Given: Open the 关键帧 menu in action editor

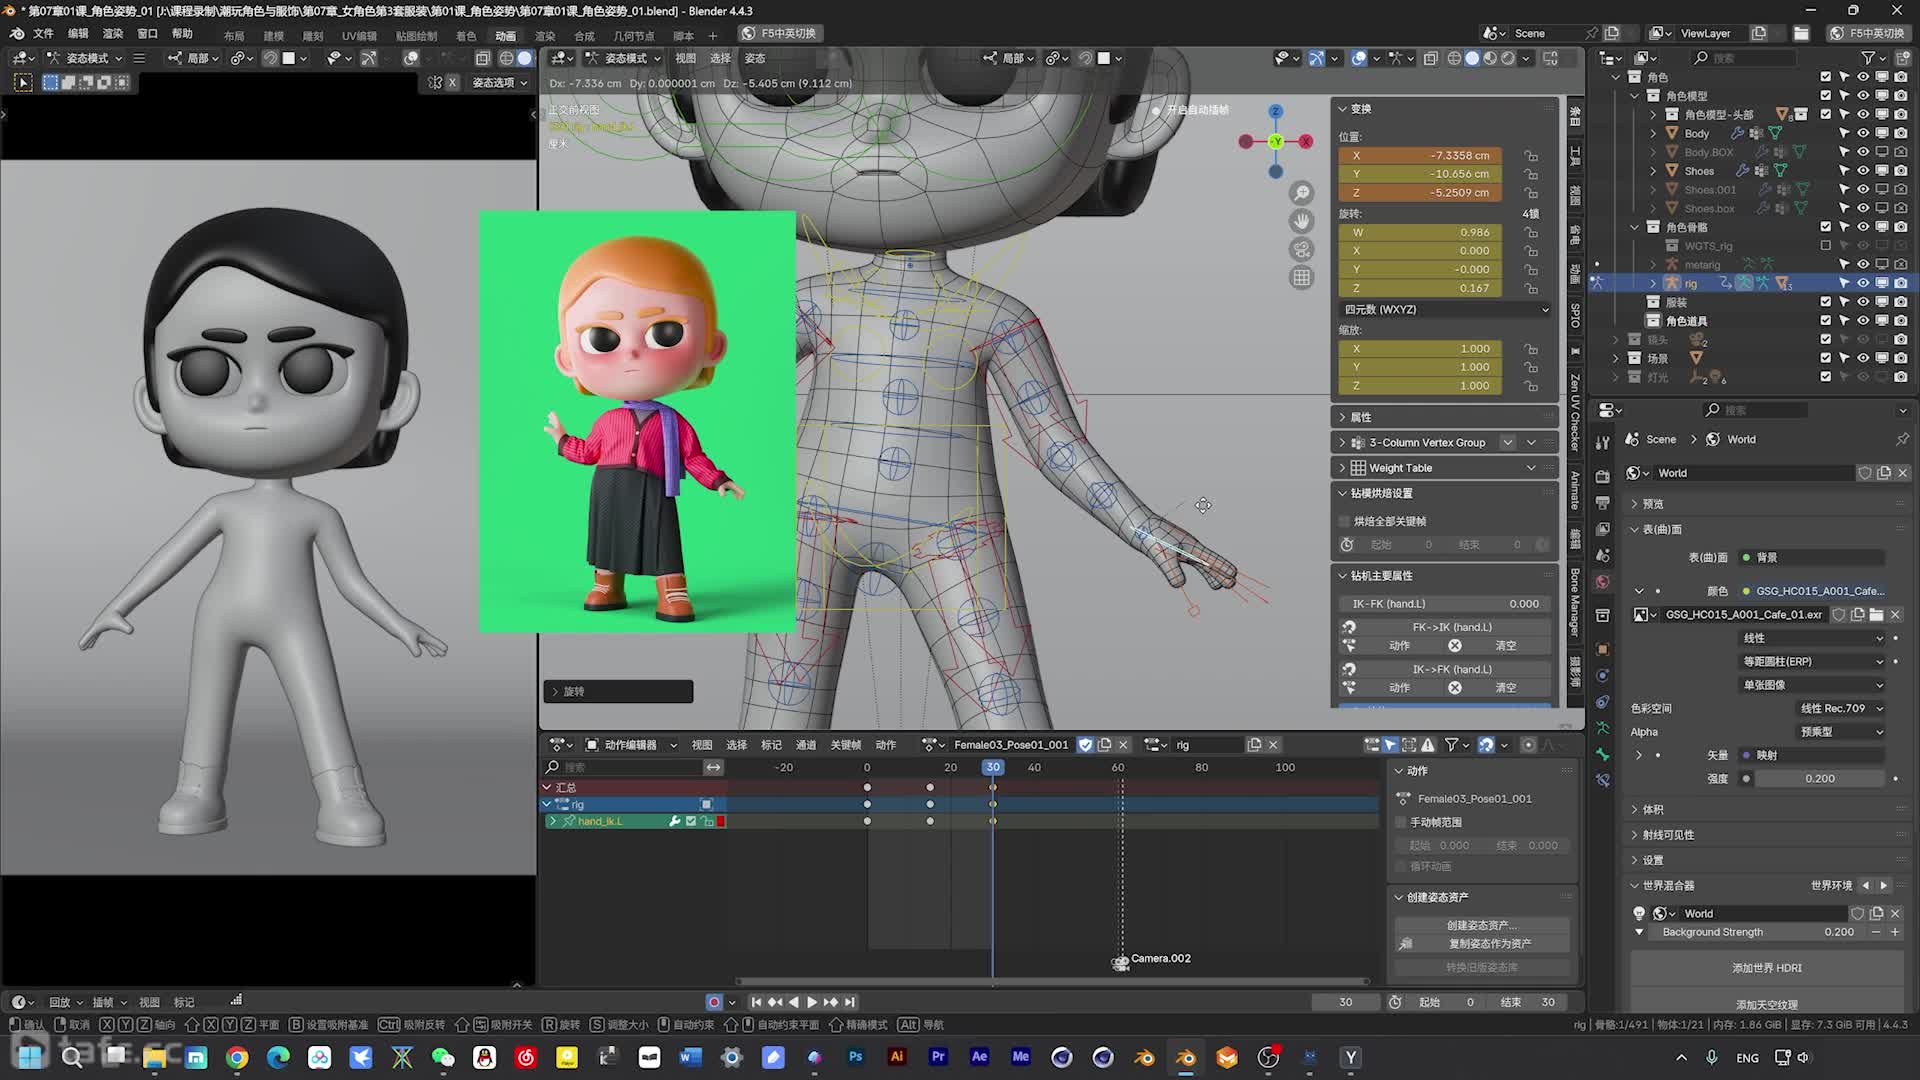Looking at the screenshot, I should pos(845,745).
